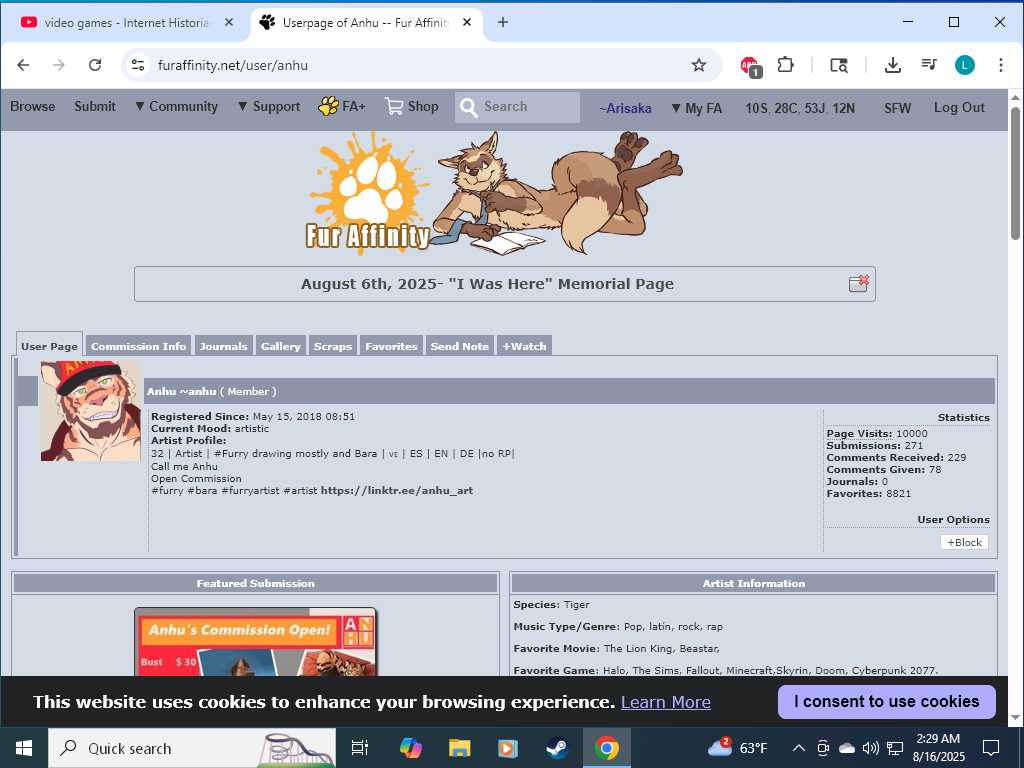Open the weather 63°F taskbar widget
The image size is (1024, 768).
point(738,748)
